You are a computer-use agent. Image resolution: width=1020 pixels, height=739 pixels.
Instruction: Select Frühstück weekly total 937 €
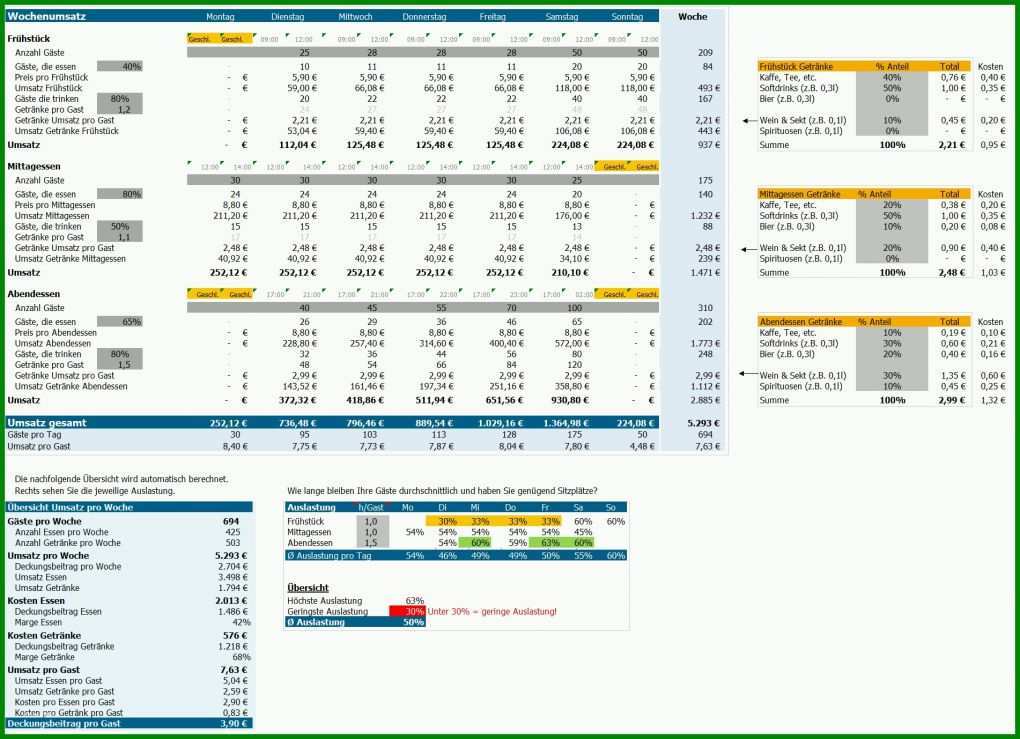pos(708,144)
